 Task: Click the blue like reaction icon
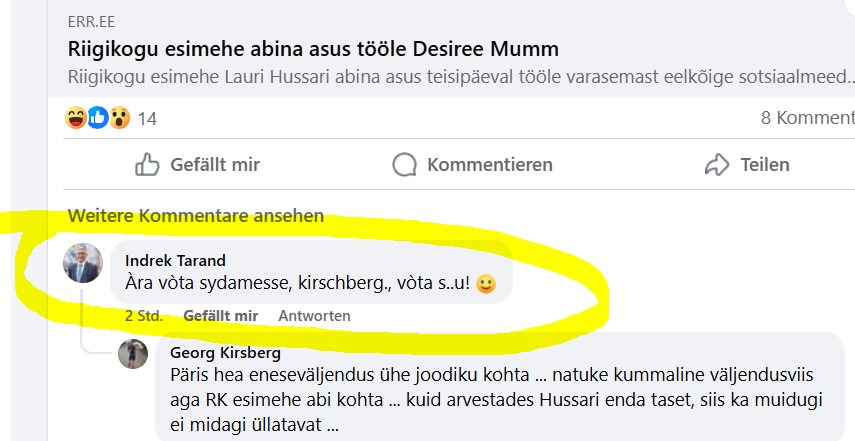tap(97, 118)
